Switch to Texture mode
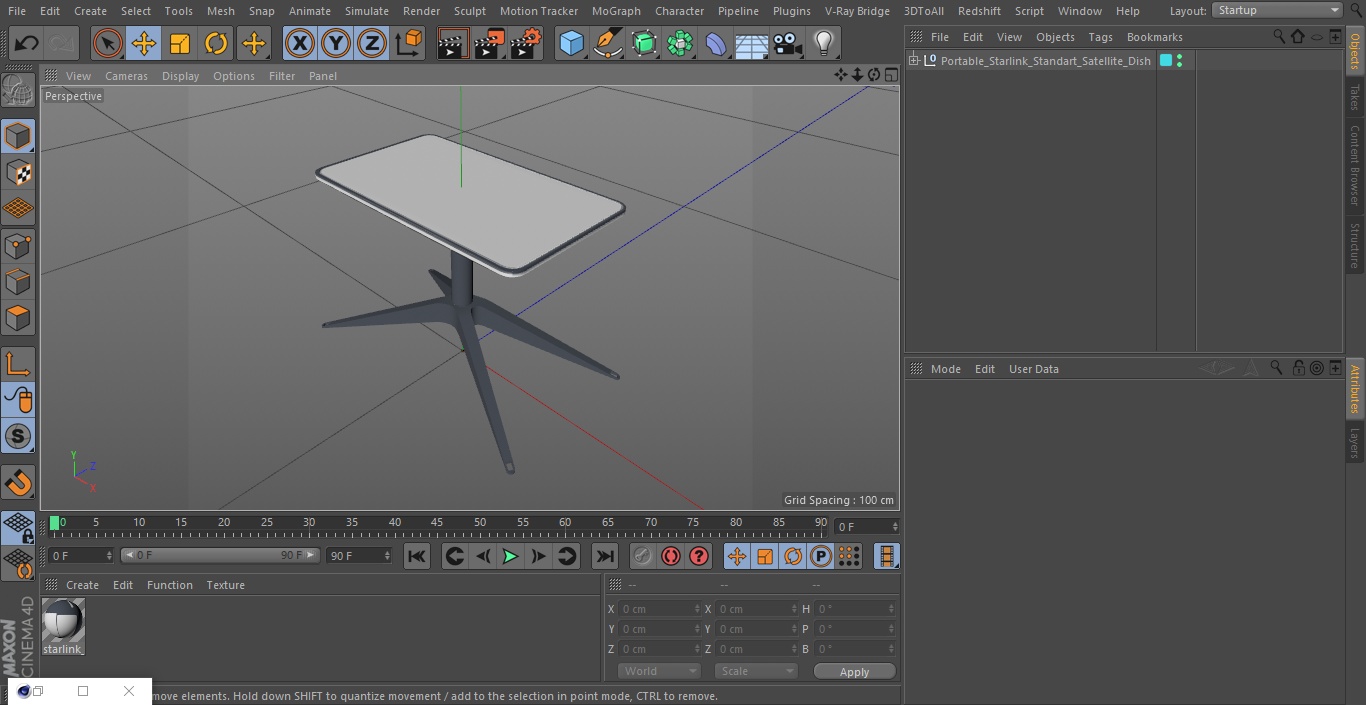The width and height of the screenshot is (1366, 705). (x=18, y=172)
